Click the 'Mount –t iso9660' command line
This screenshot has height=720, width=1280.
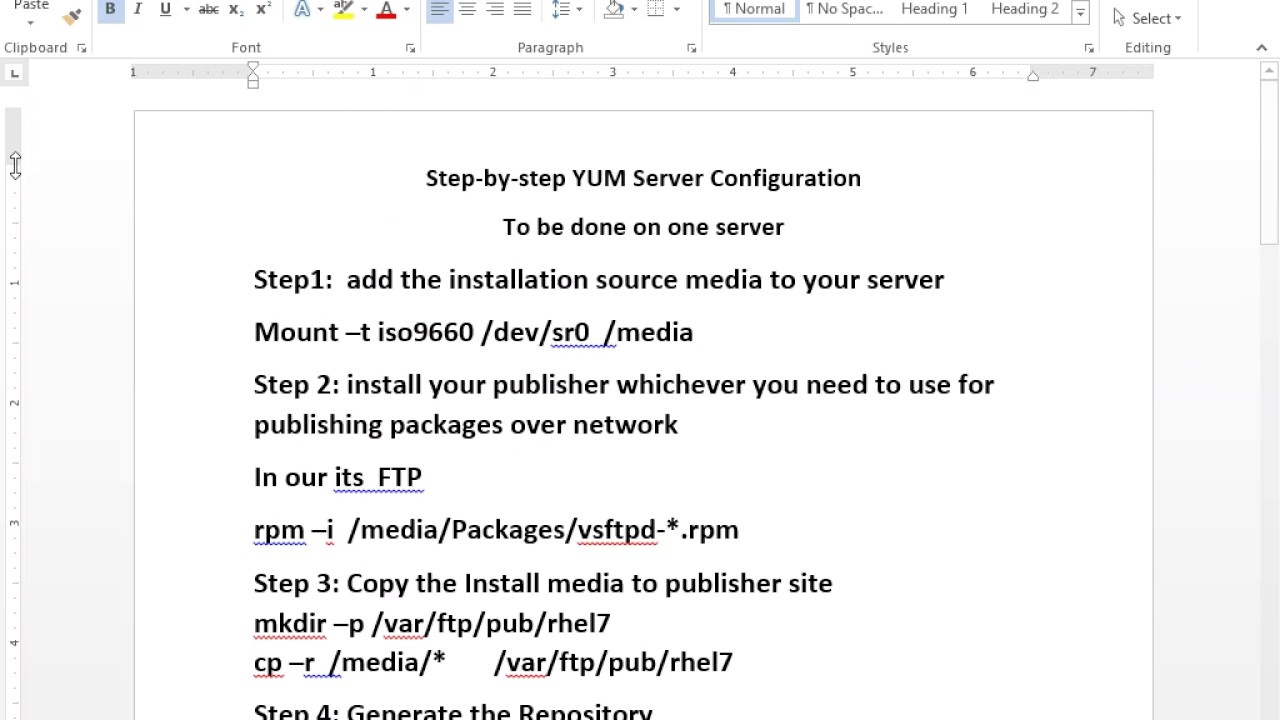pyautogui.click(x=473, y=332)
